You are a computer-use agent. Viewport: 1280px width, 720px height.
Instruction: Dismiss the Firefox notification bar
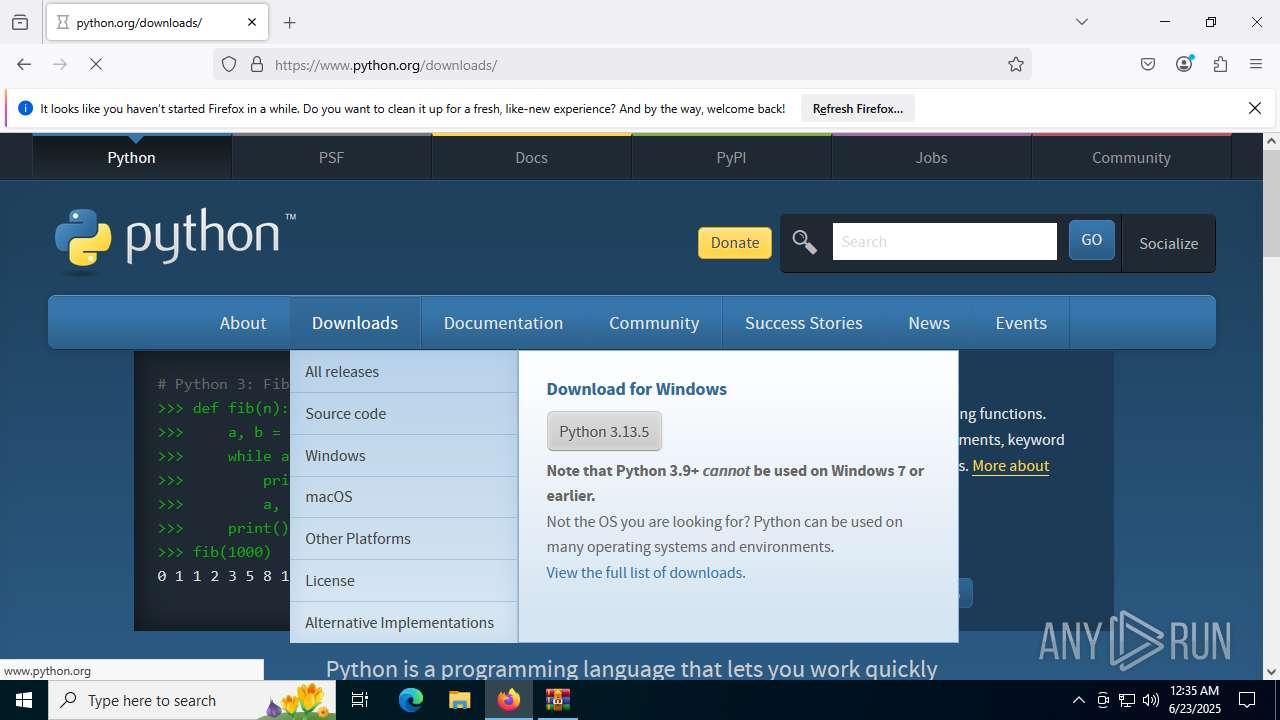1255,108
